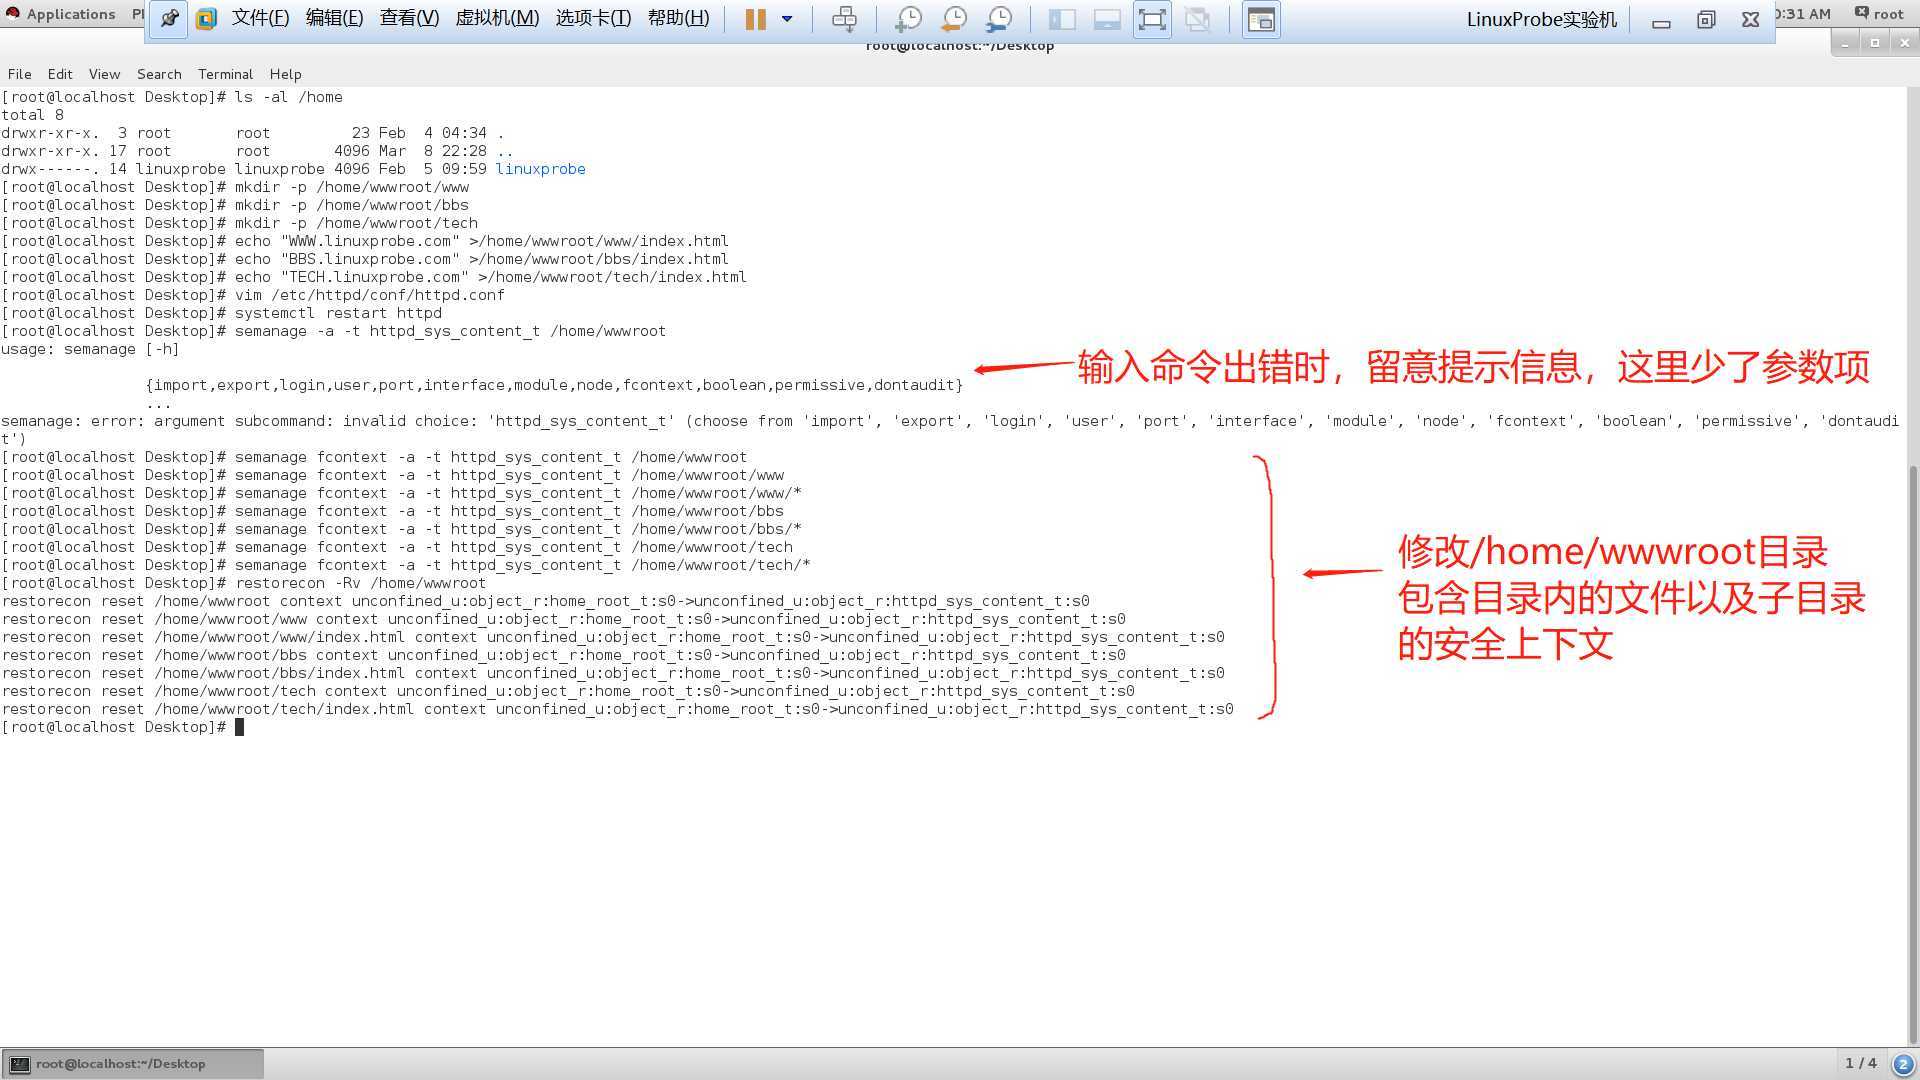Click the 'systemctl restart httpd' command line

point(221,313)
